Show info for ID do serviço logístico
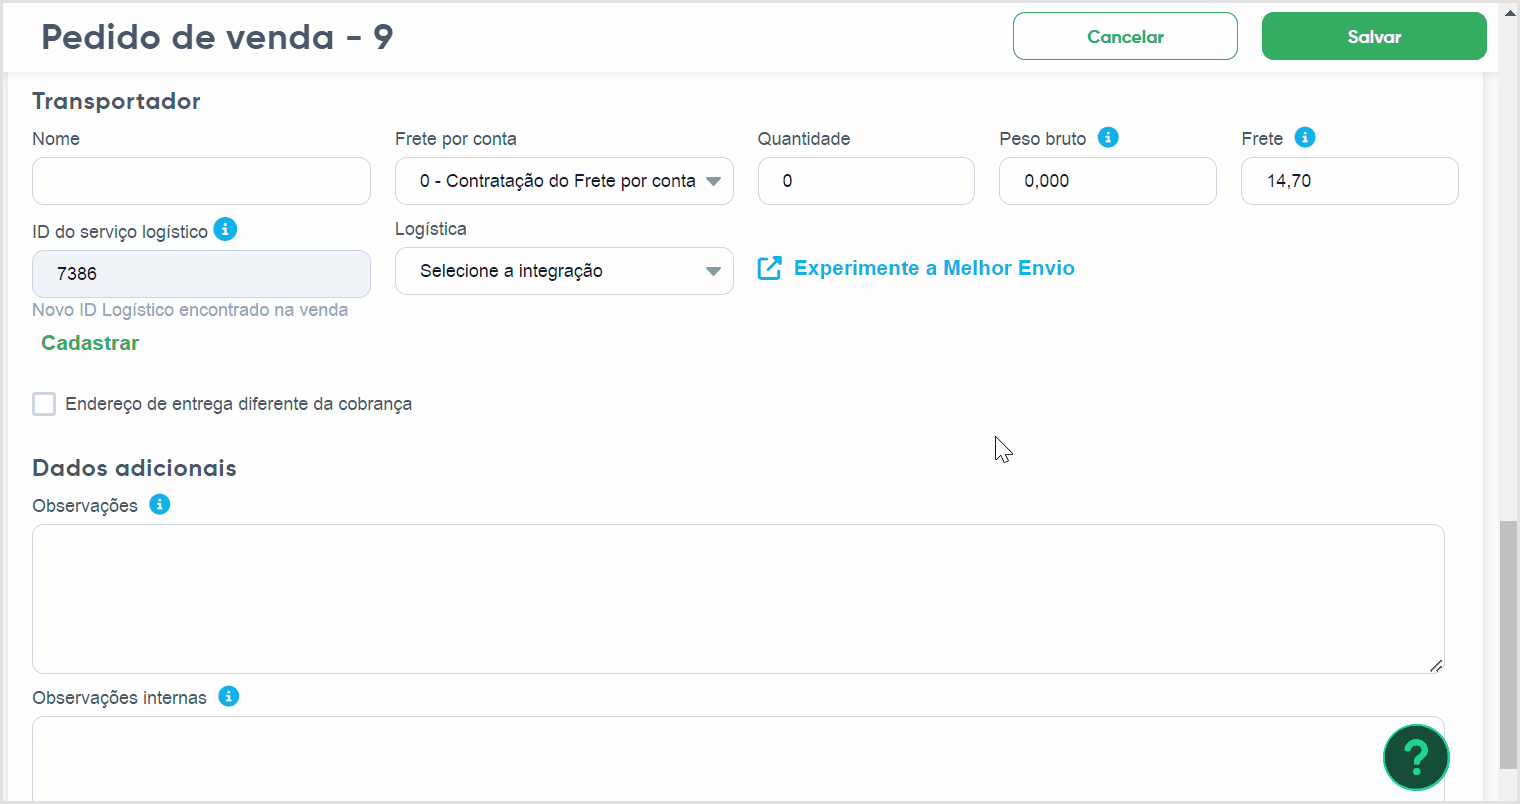 [226, 230]
